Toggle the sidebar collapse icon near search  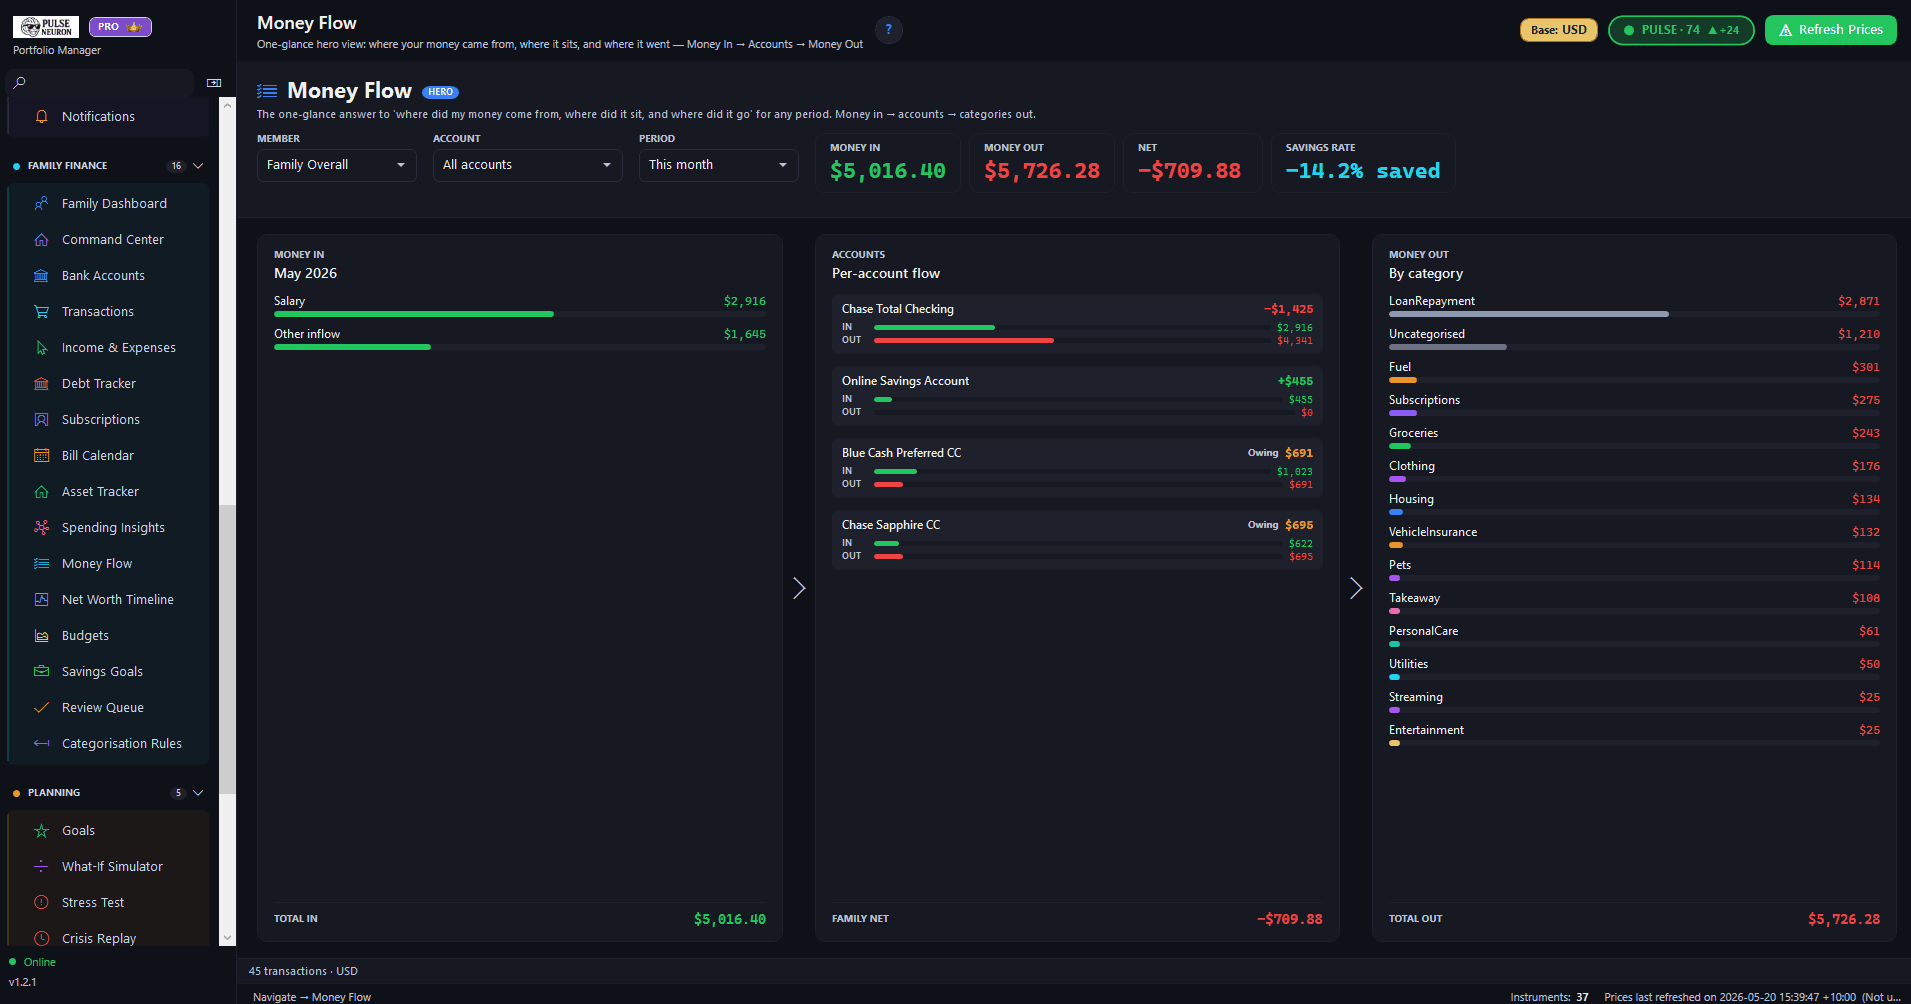click(214, 83)
